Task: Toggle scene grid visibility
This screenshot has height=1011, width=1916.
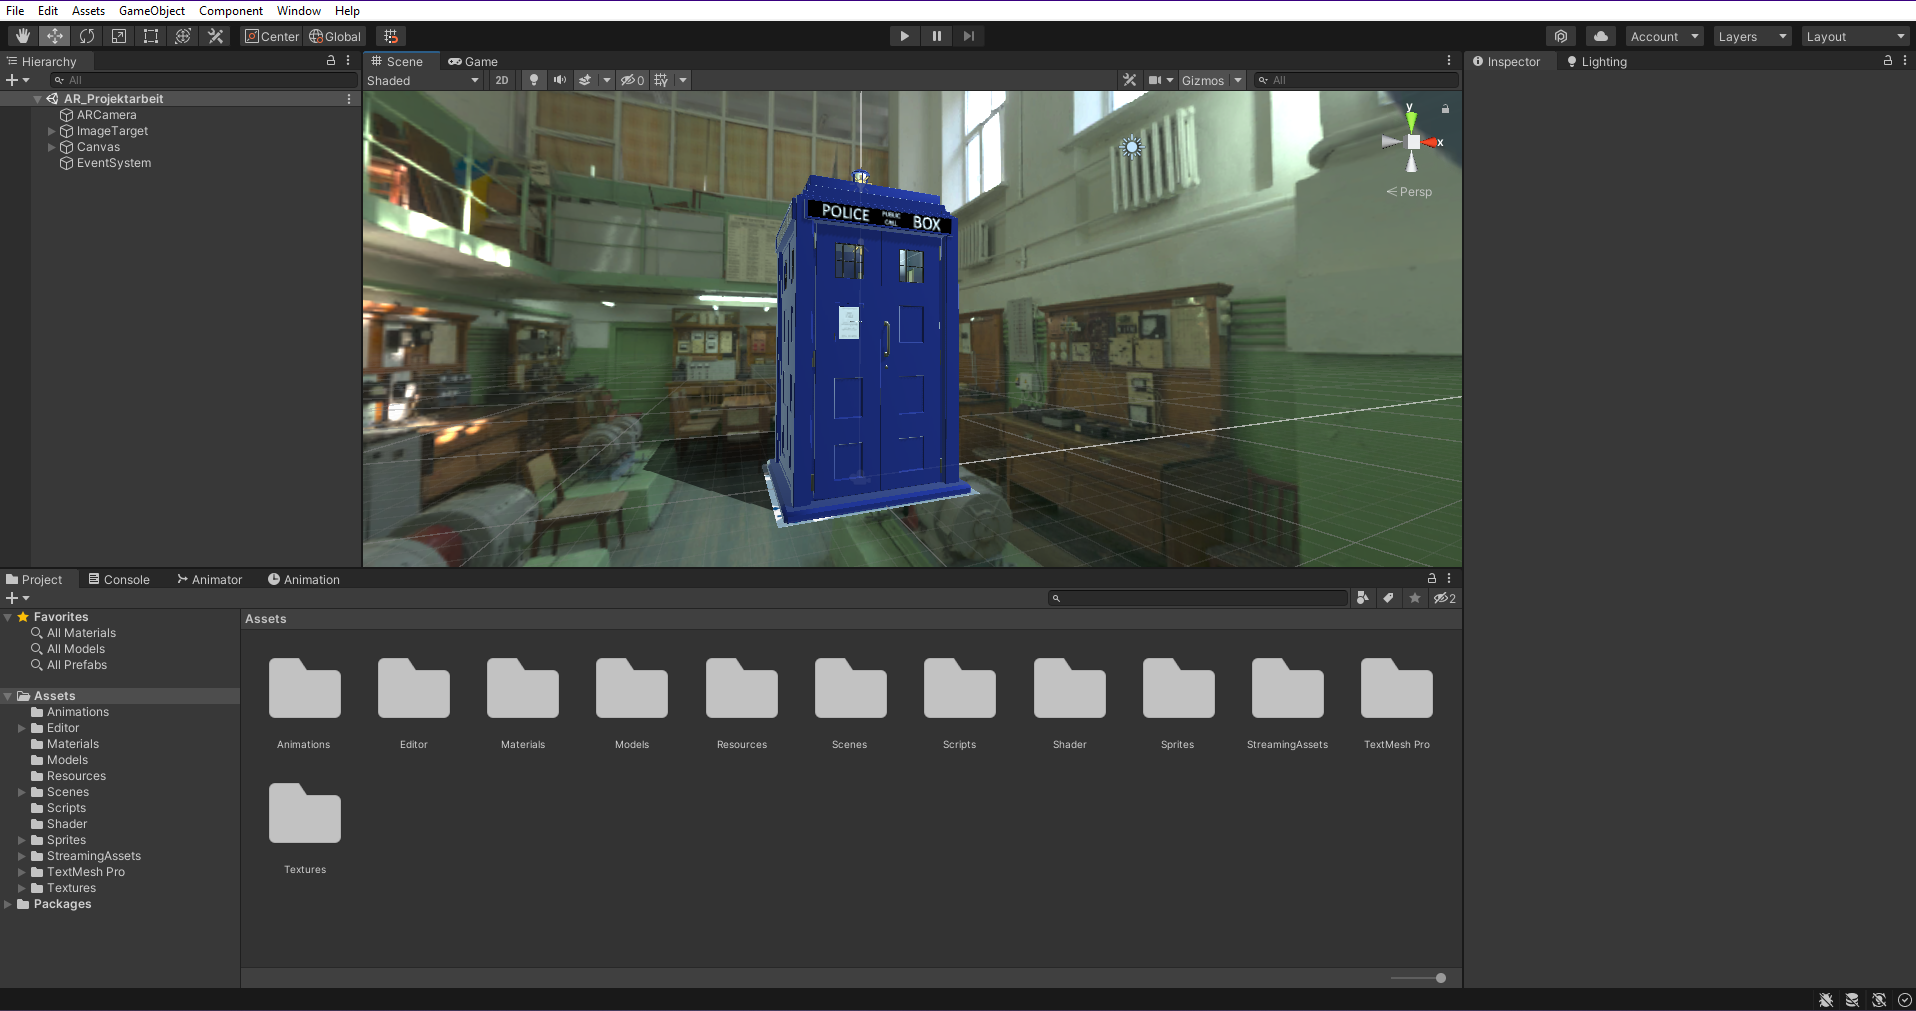Action: [661, 80]
